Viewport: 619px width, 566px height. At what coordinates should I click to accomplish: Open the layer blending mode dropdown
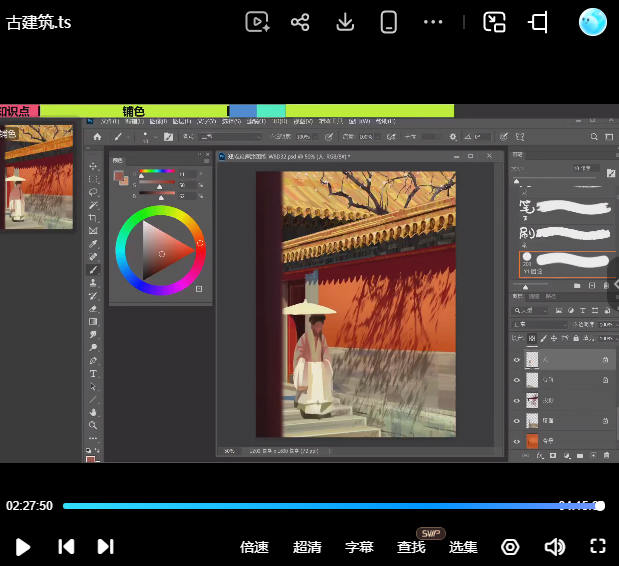click(x=539, y=324)
